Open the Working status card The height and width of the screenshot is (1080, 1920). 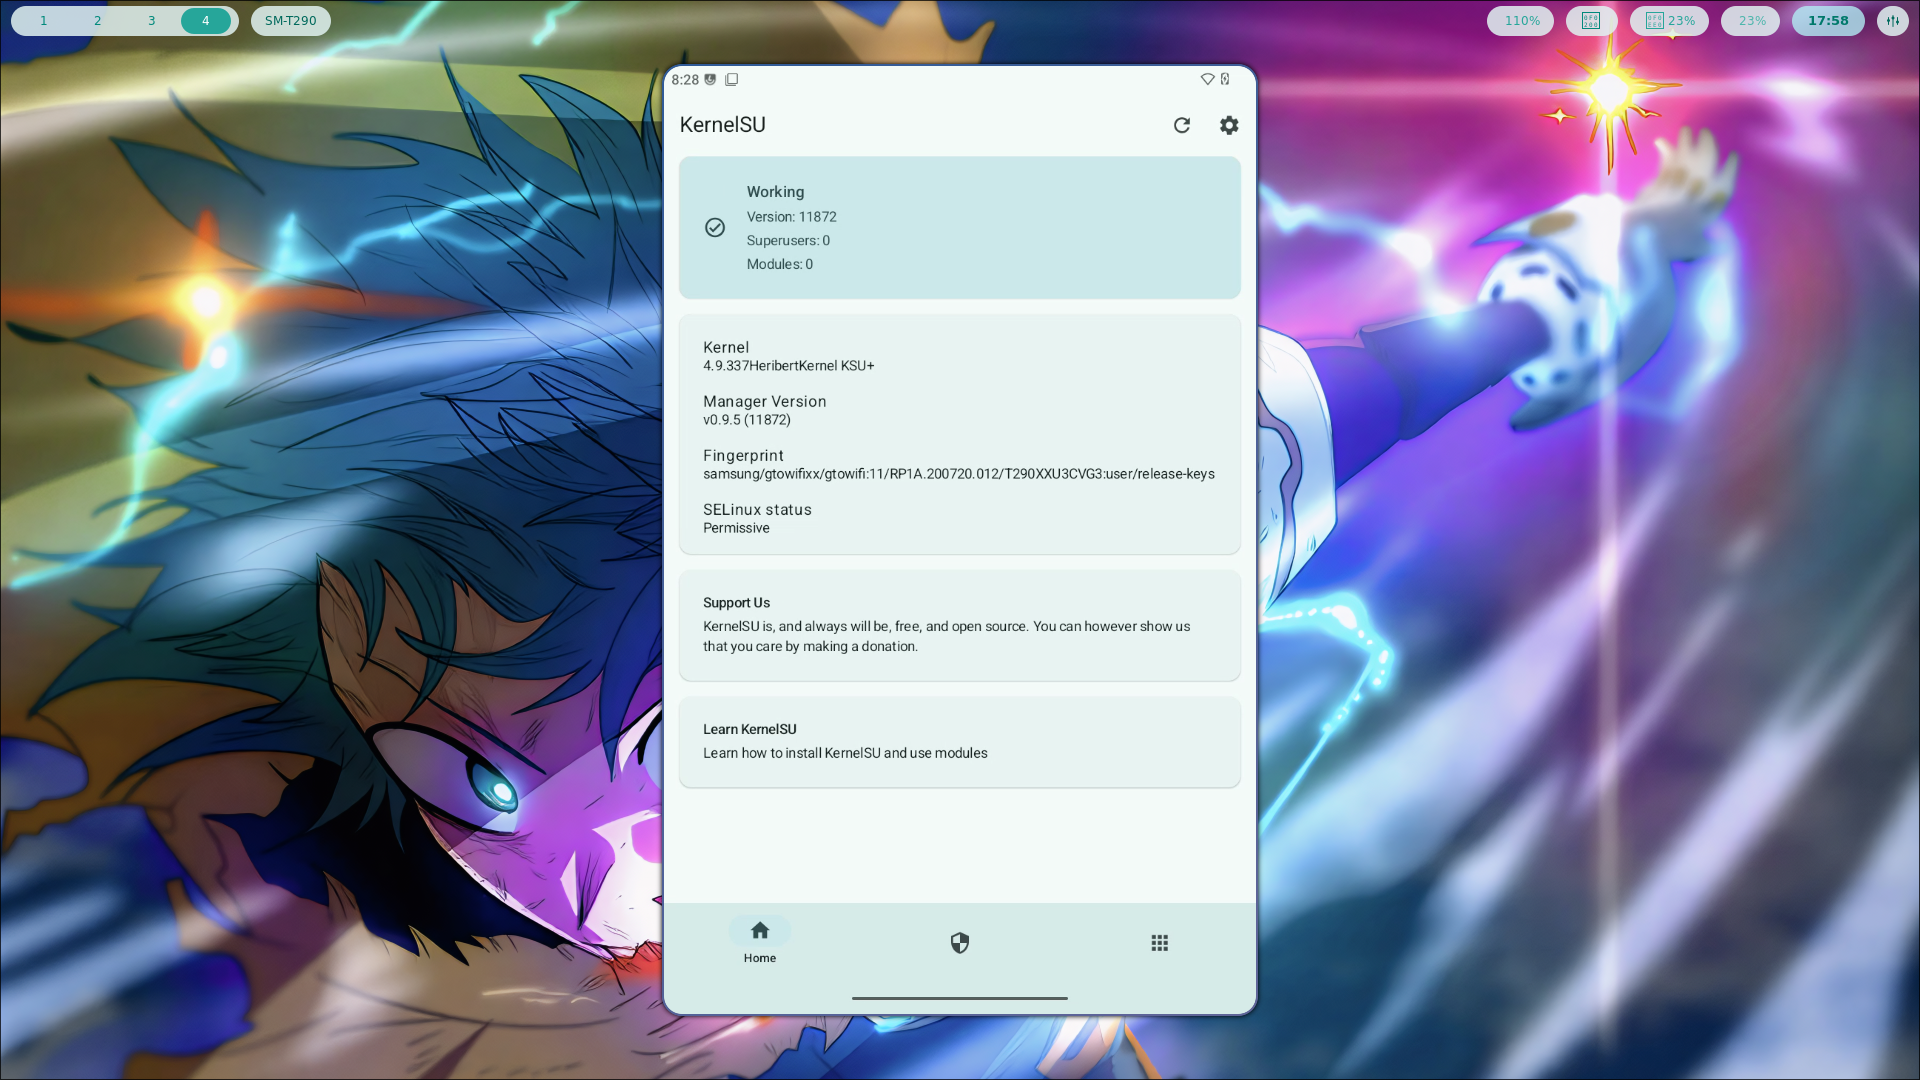click(960, 228)
